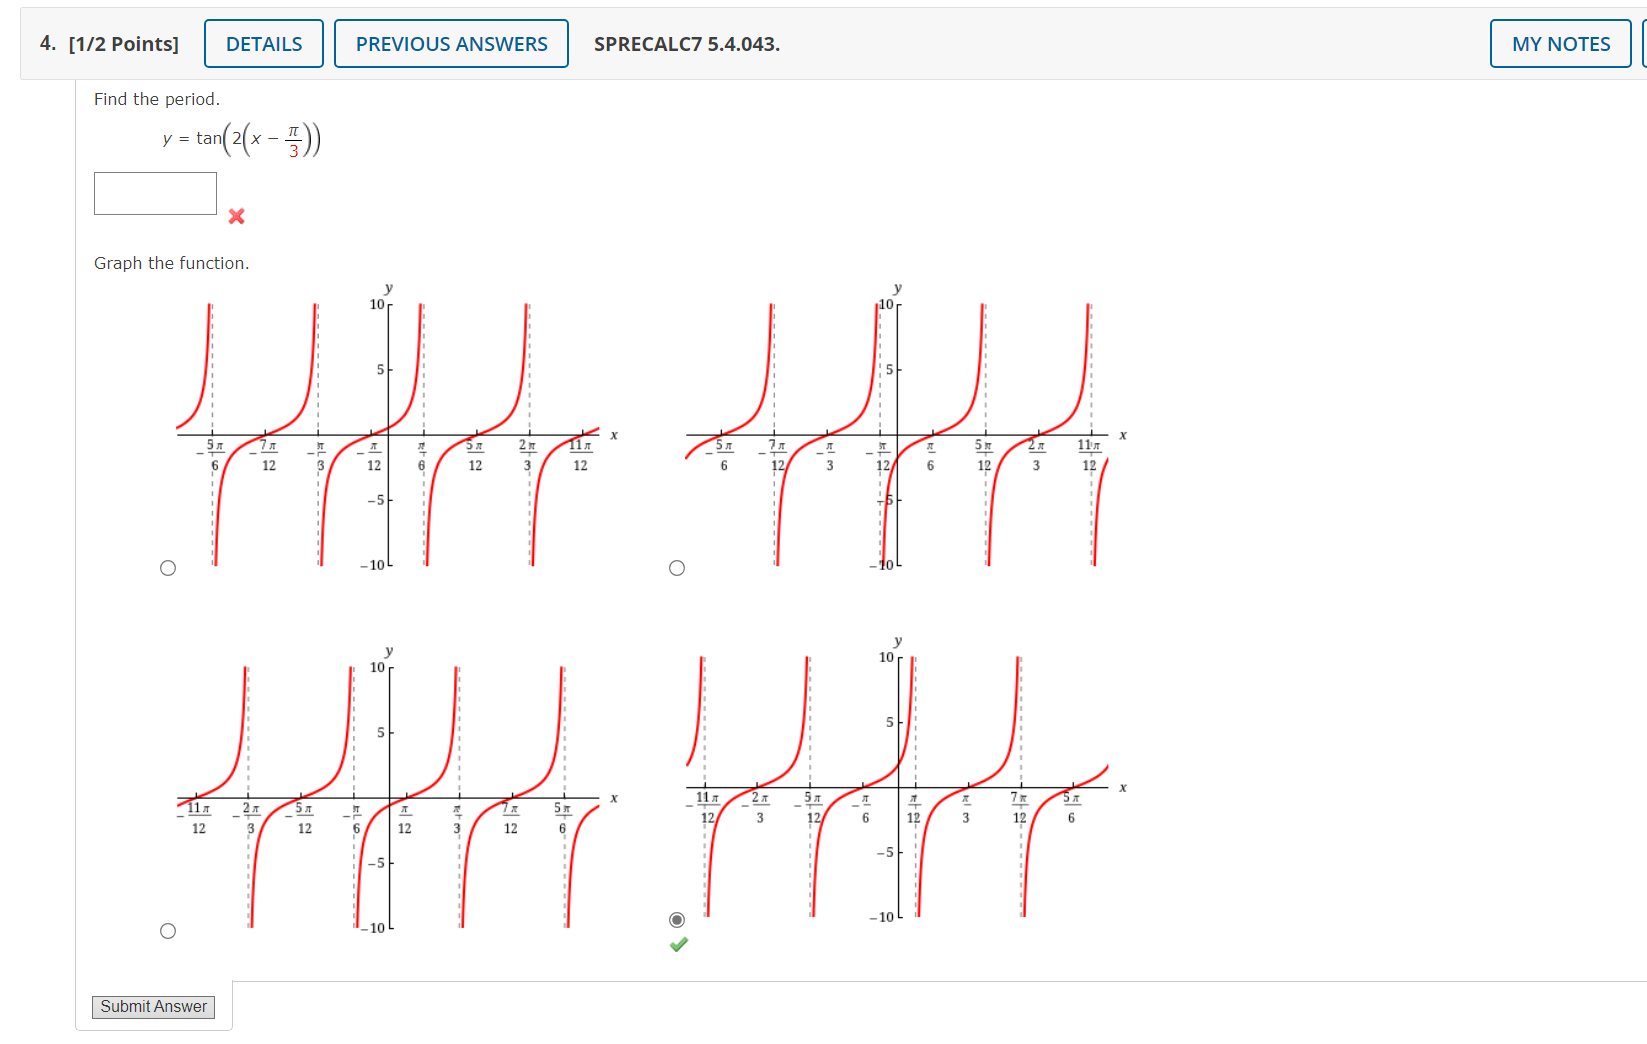This screenshot has height=1044, width=1647.
Task: Open PREVIOUS ANSWERS
Action: (451, 43)
